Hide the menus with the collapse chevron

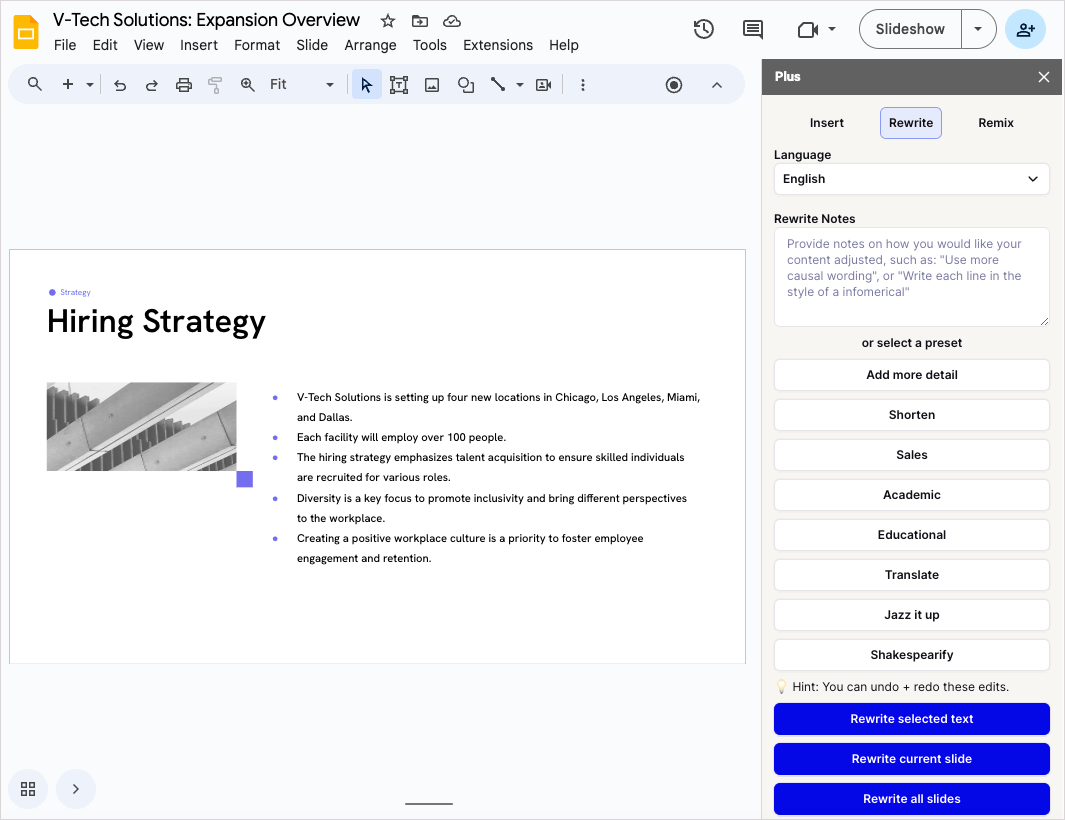(717, 85)
